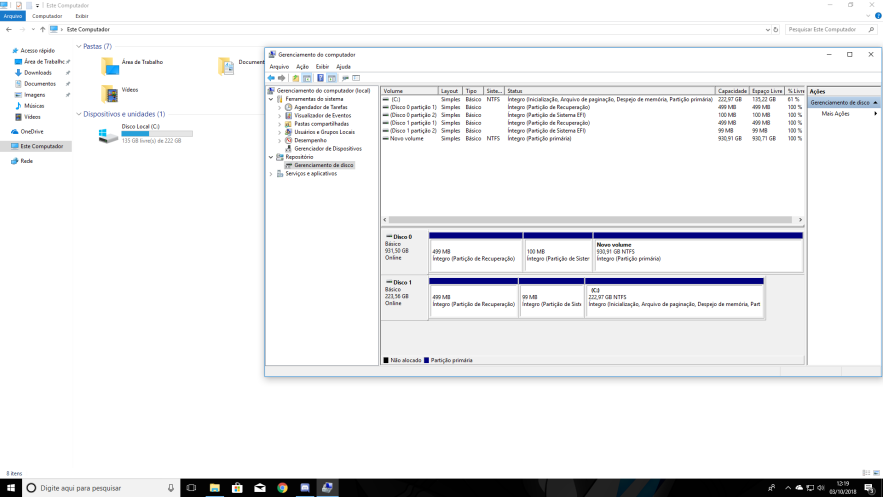Screen dimensions: 883x497
Task: Open Ajuda menu
Action: [344, 66]
